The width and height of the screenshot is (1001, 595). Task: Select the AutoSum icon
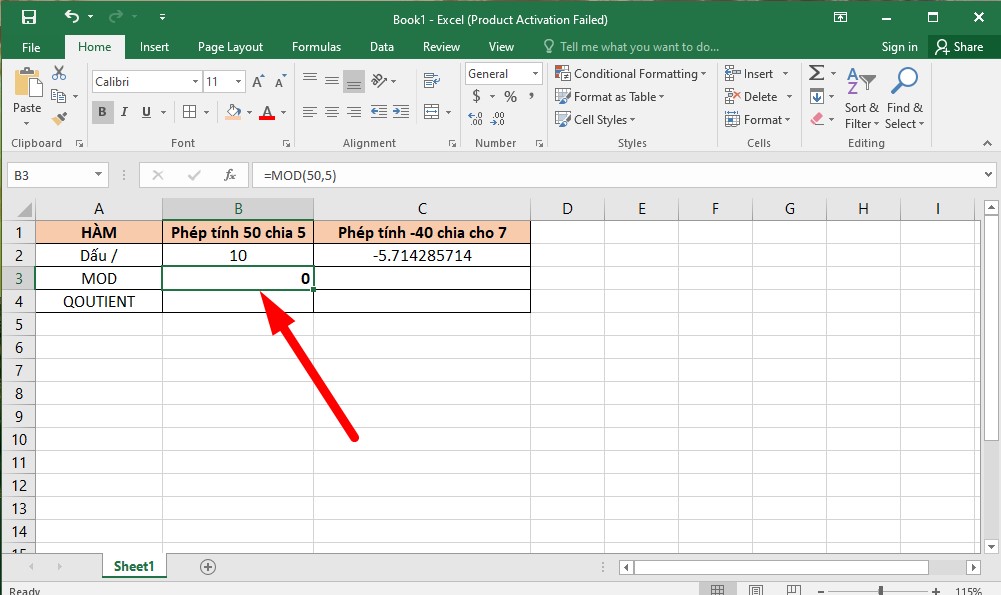click(x=818, y=72)
